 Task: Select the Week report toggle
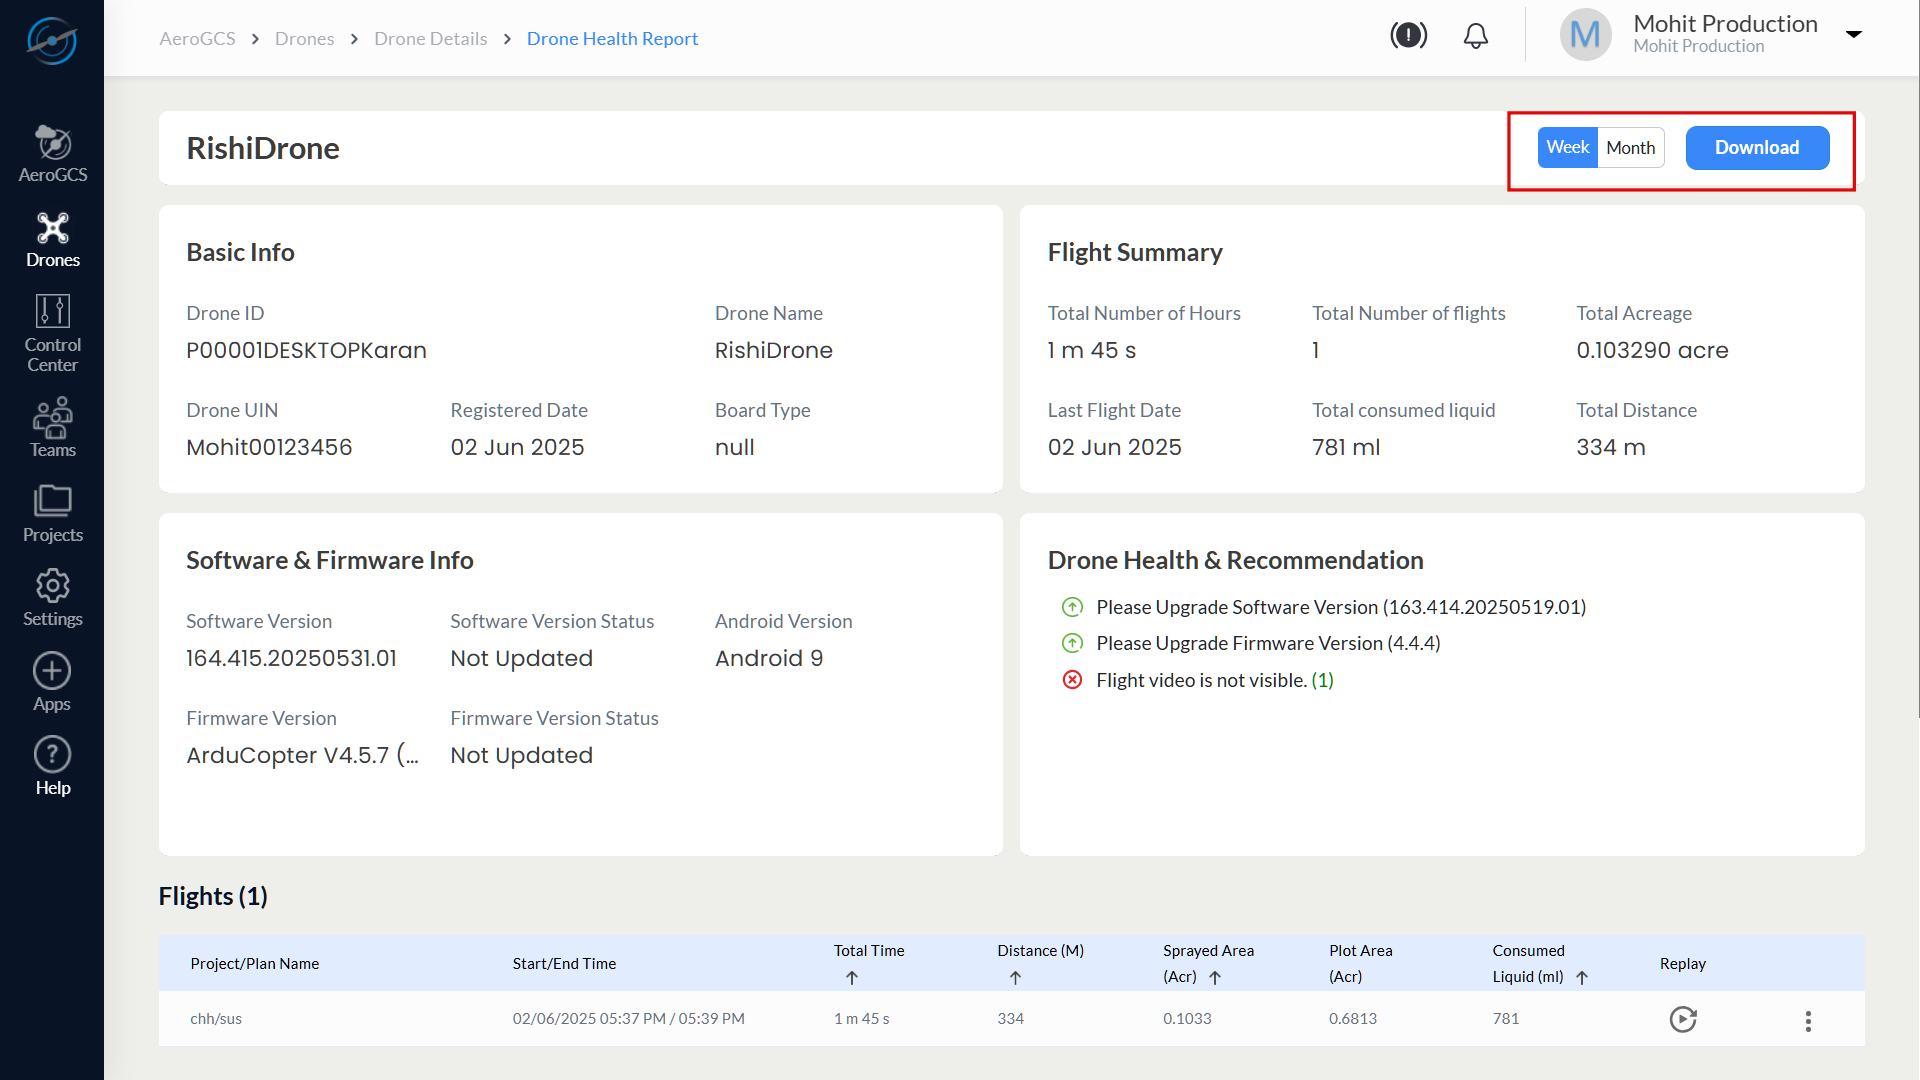point(1567,147)
